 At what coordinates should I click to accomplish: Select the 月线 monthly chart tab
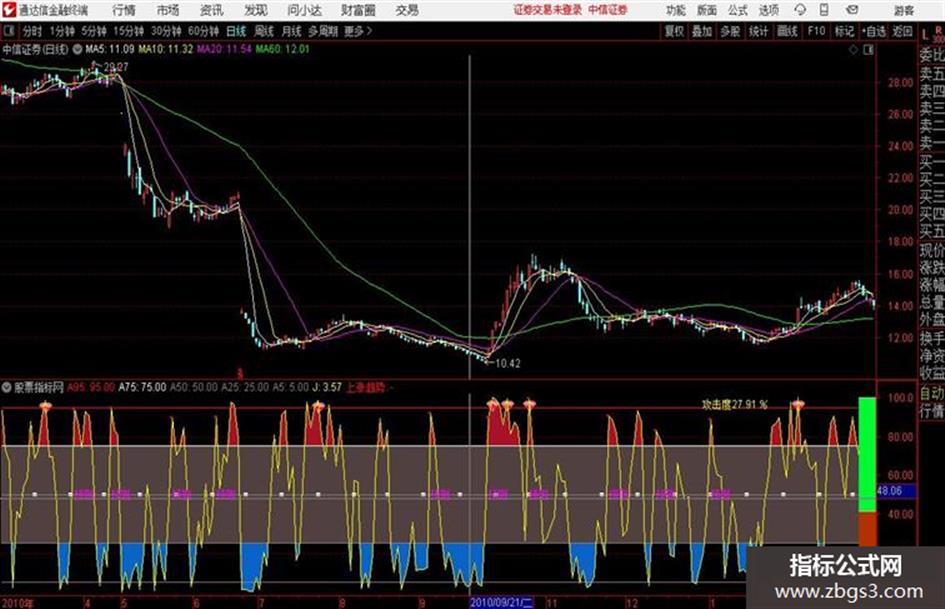point(292,31)
